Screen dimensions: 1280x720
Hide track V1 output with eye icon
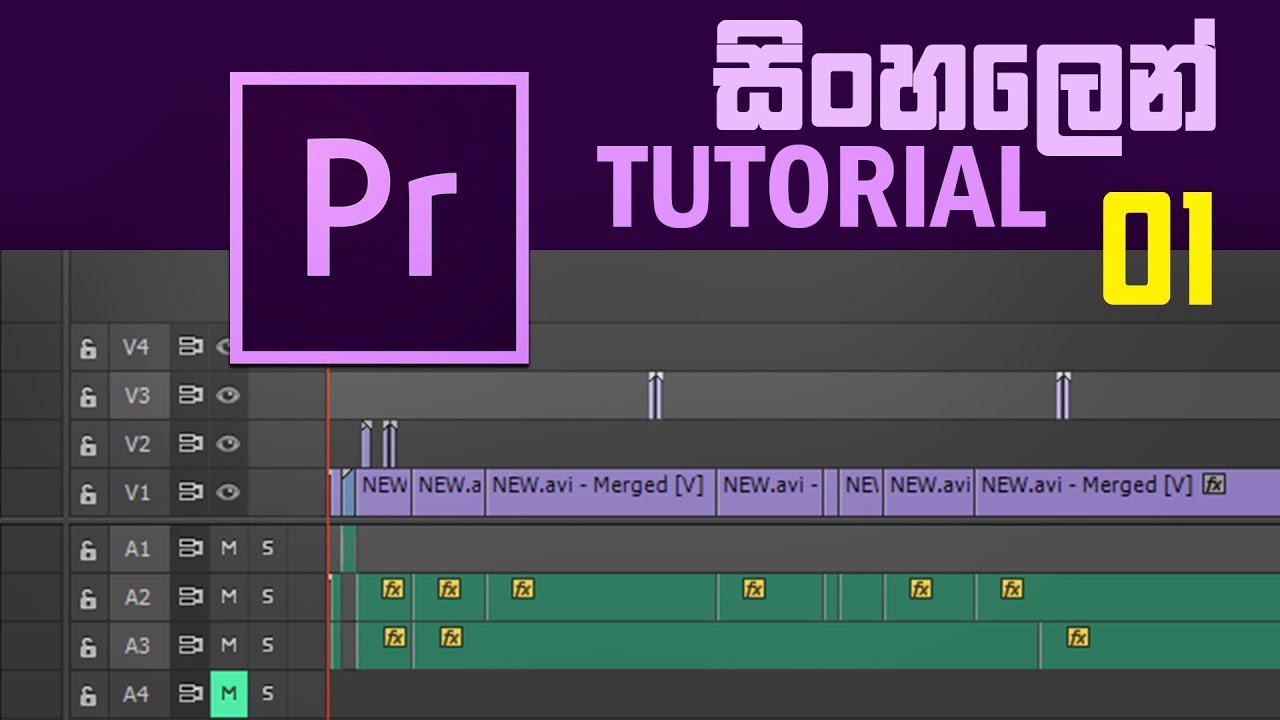point(228,491)
